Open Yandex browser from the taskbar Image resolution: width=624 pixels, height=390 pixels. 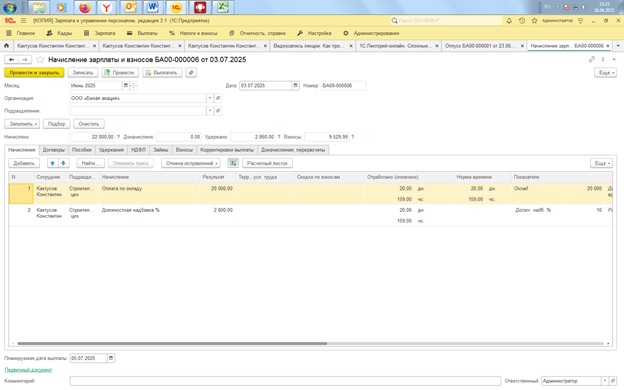107,7
